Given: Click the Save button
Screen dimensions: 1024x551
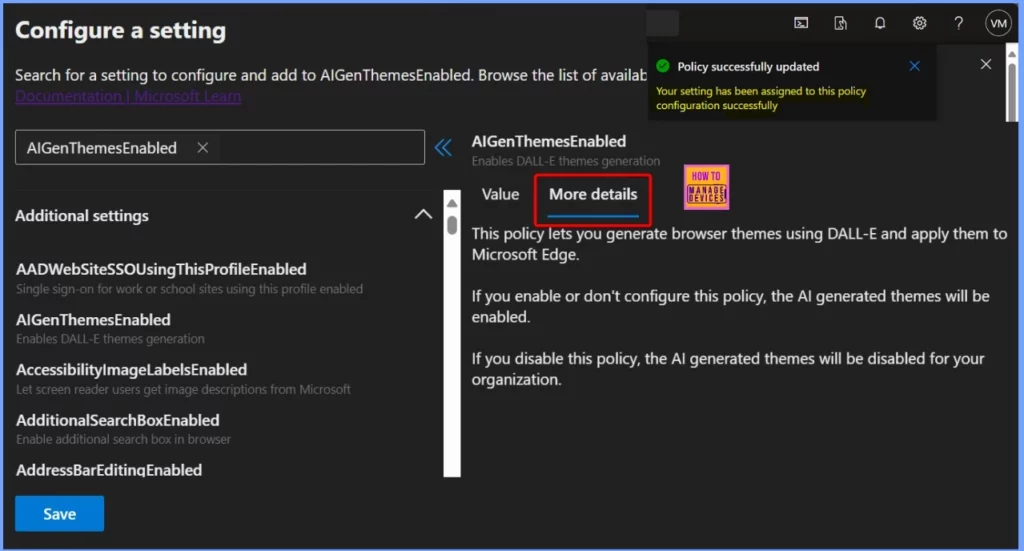Looking at the screenshot, I should (59, 514).
